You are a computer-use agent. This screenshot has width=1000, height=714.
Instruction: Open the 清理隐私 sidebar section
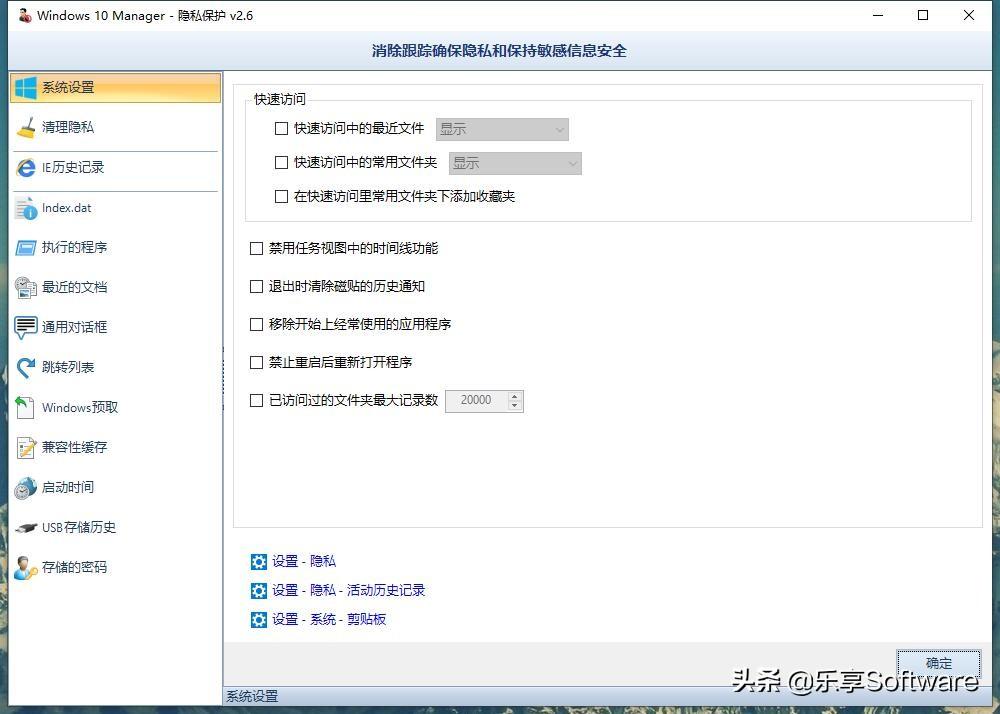pyautogui.click(x=115, y=128)
